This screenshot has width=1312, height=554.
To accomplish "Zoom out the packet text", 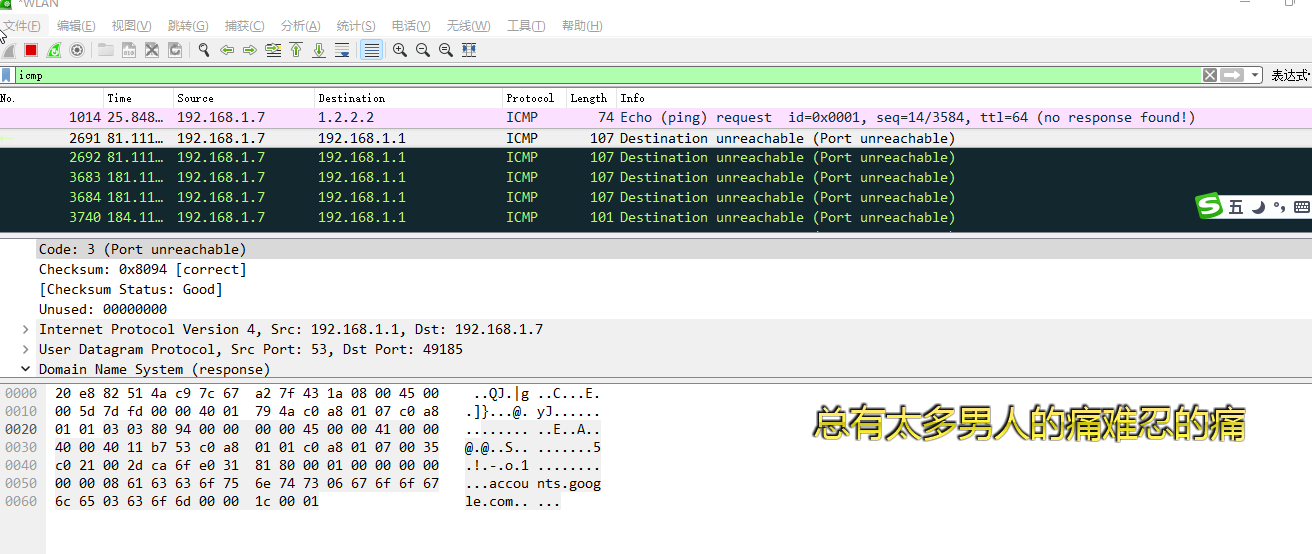I will [423, 50].
